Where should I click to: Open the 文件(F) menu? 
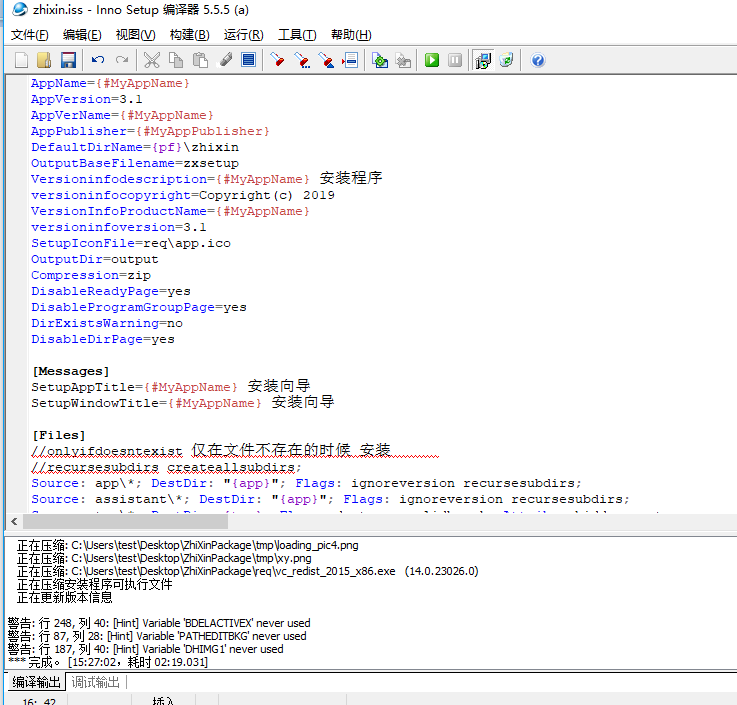pos(30,35)
